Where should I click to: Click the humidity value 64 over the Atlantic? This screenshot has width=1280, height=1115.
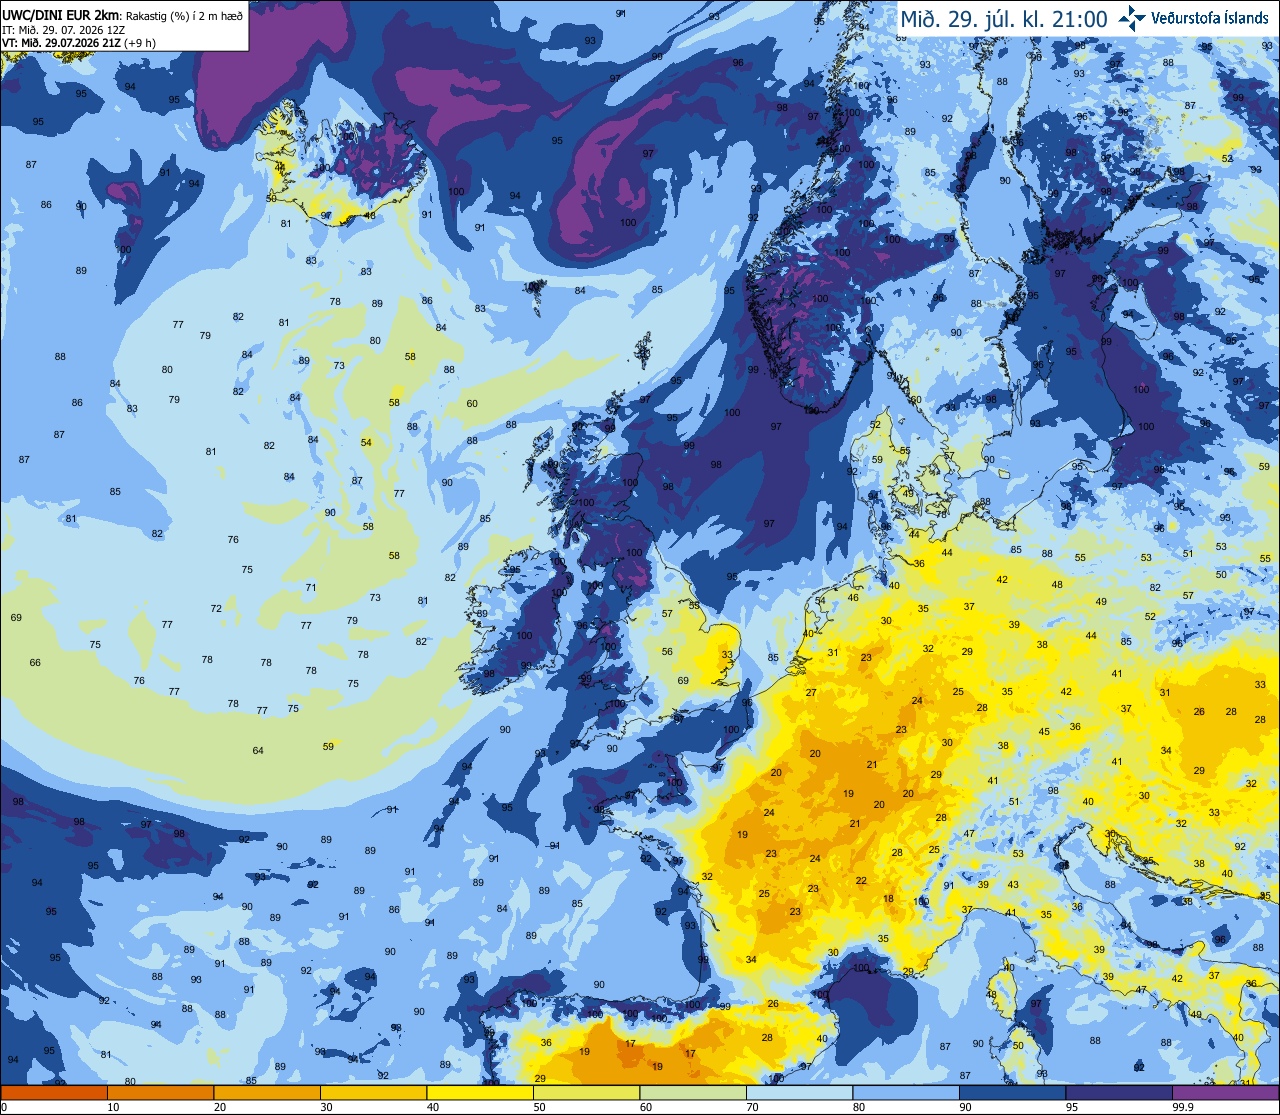pyautogui.click(x=258, y=750)
